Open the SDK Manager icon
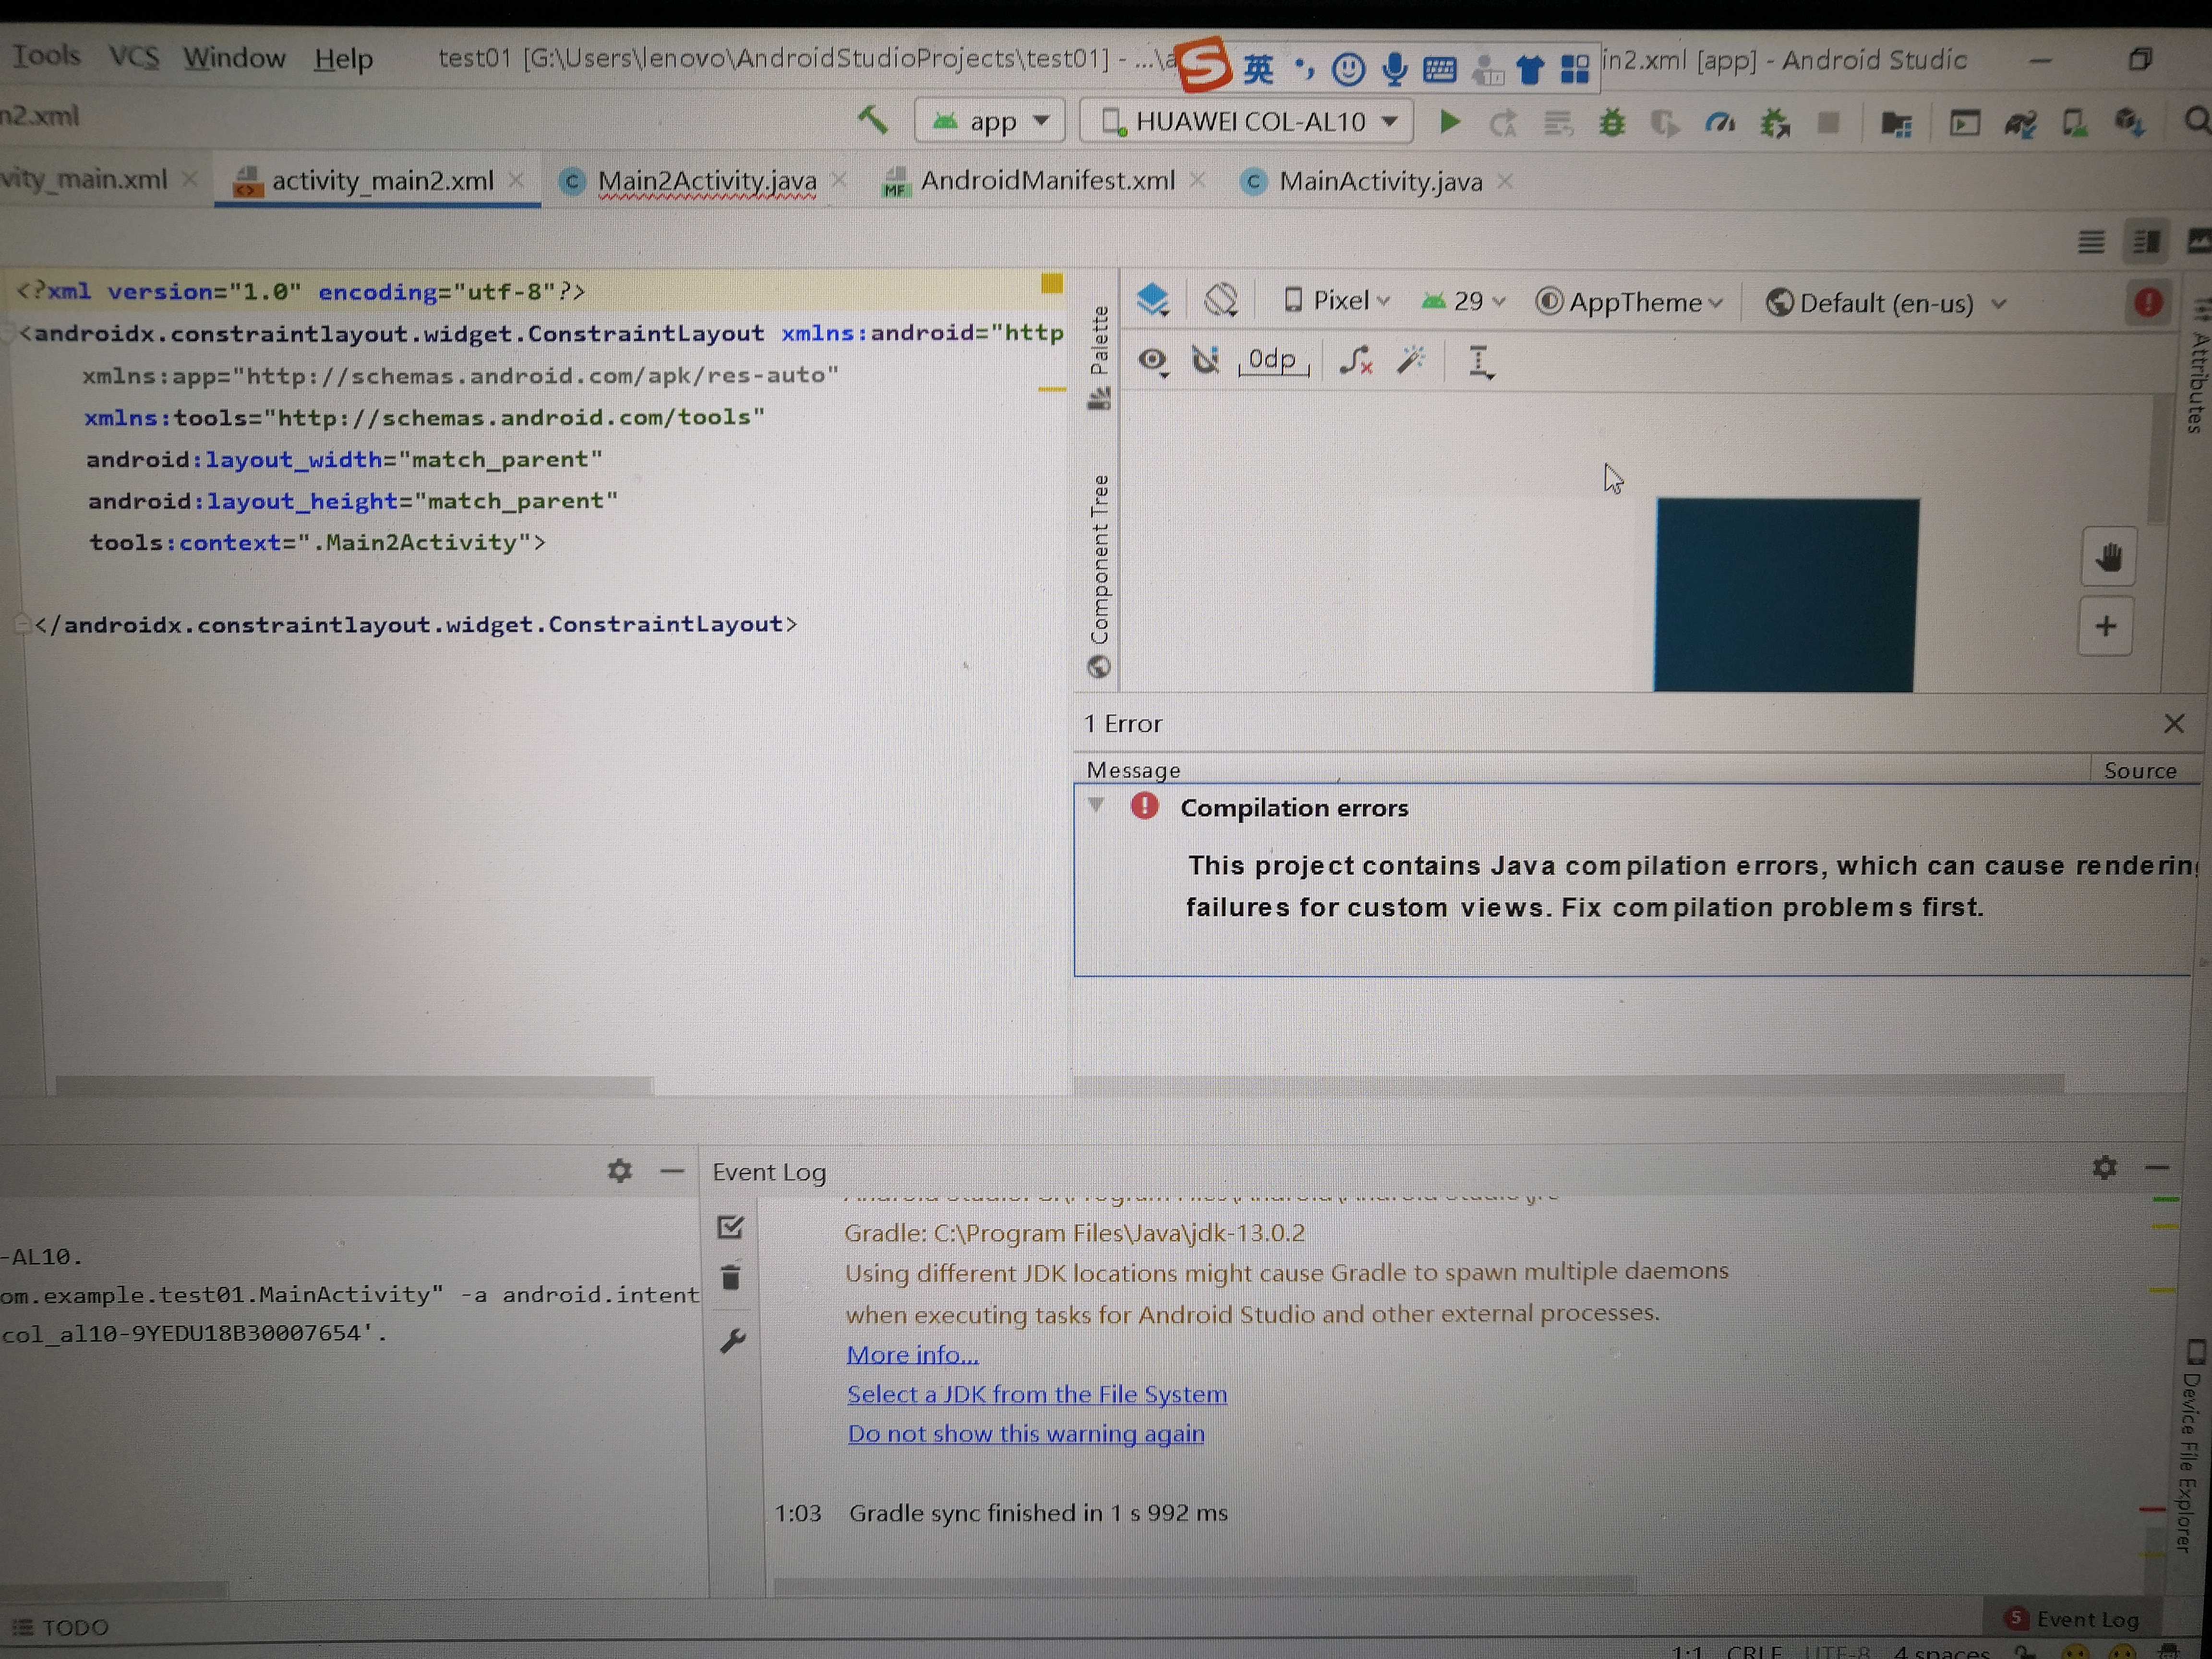The width and height of the screenshot is (2212, 1659). [x=2130, y=124]
